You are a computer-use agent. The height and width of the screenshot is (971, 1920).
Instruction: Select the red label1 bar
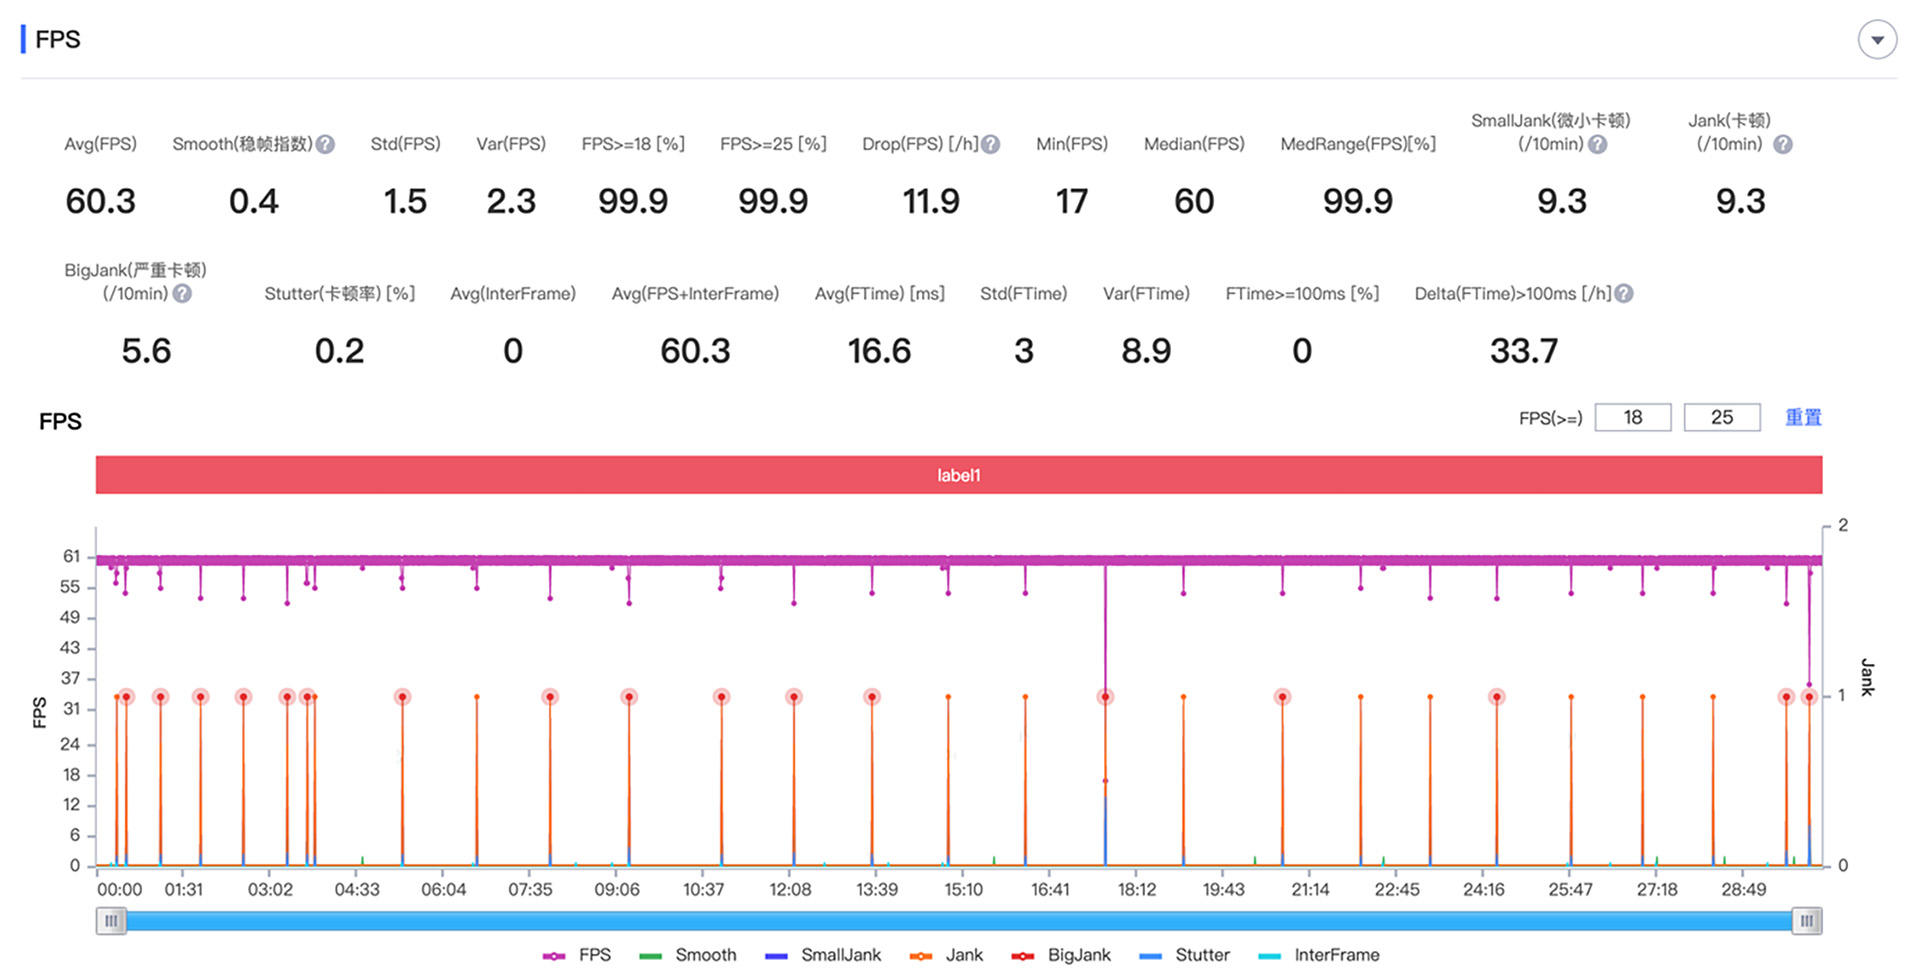959,475
